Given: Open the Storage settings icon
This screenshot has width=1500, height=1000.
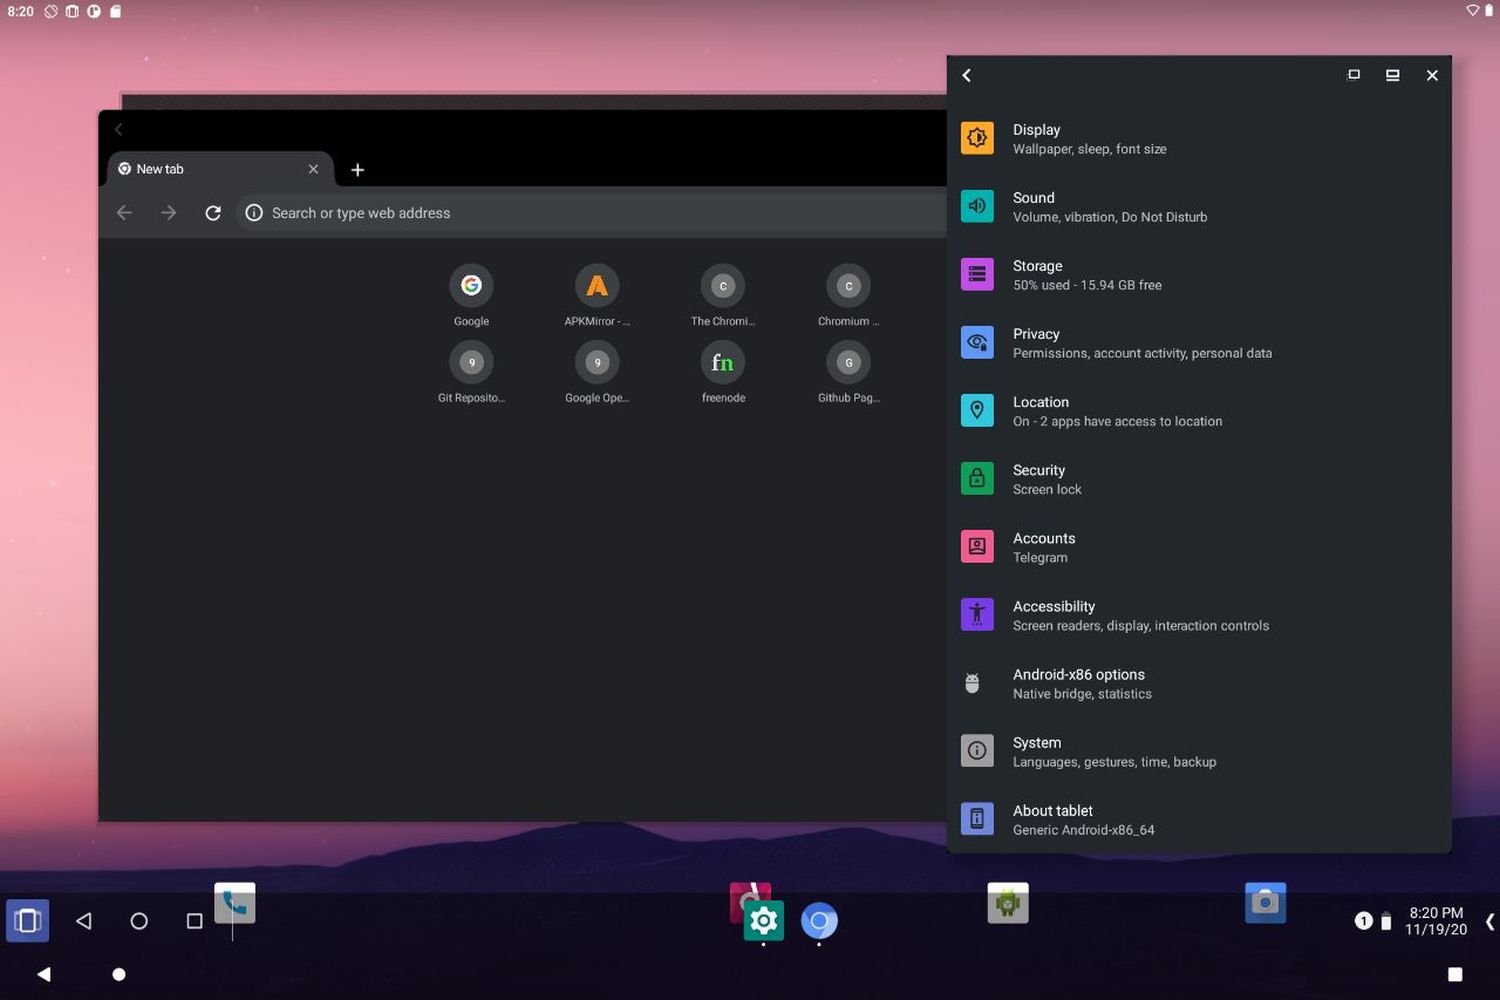Looking at the screenshot, I should point(977,274).
